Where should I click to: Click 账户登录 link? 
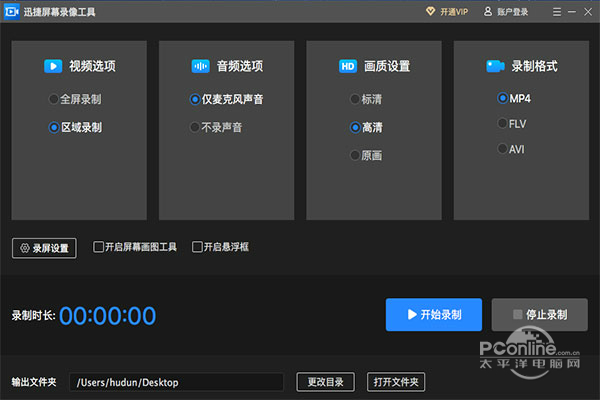(x=512, y=12)
